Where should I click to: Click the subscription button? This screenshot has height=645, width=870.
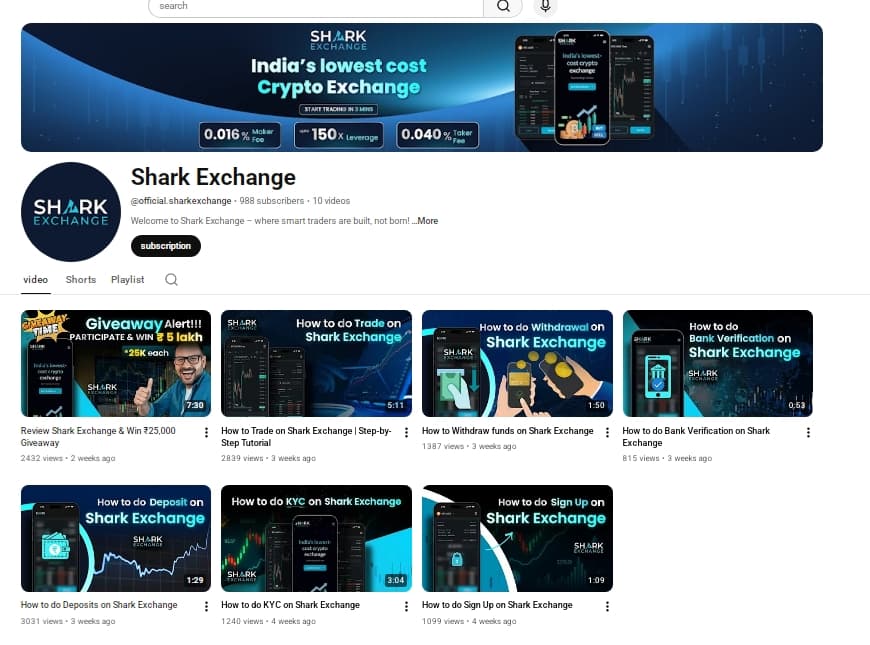pos(165,246)
